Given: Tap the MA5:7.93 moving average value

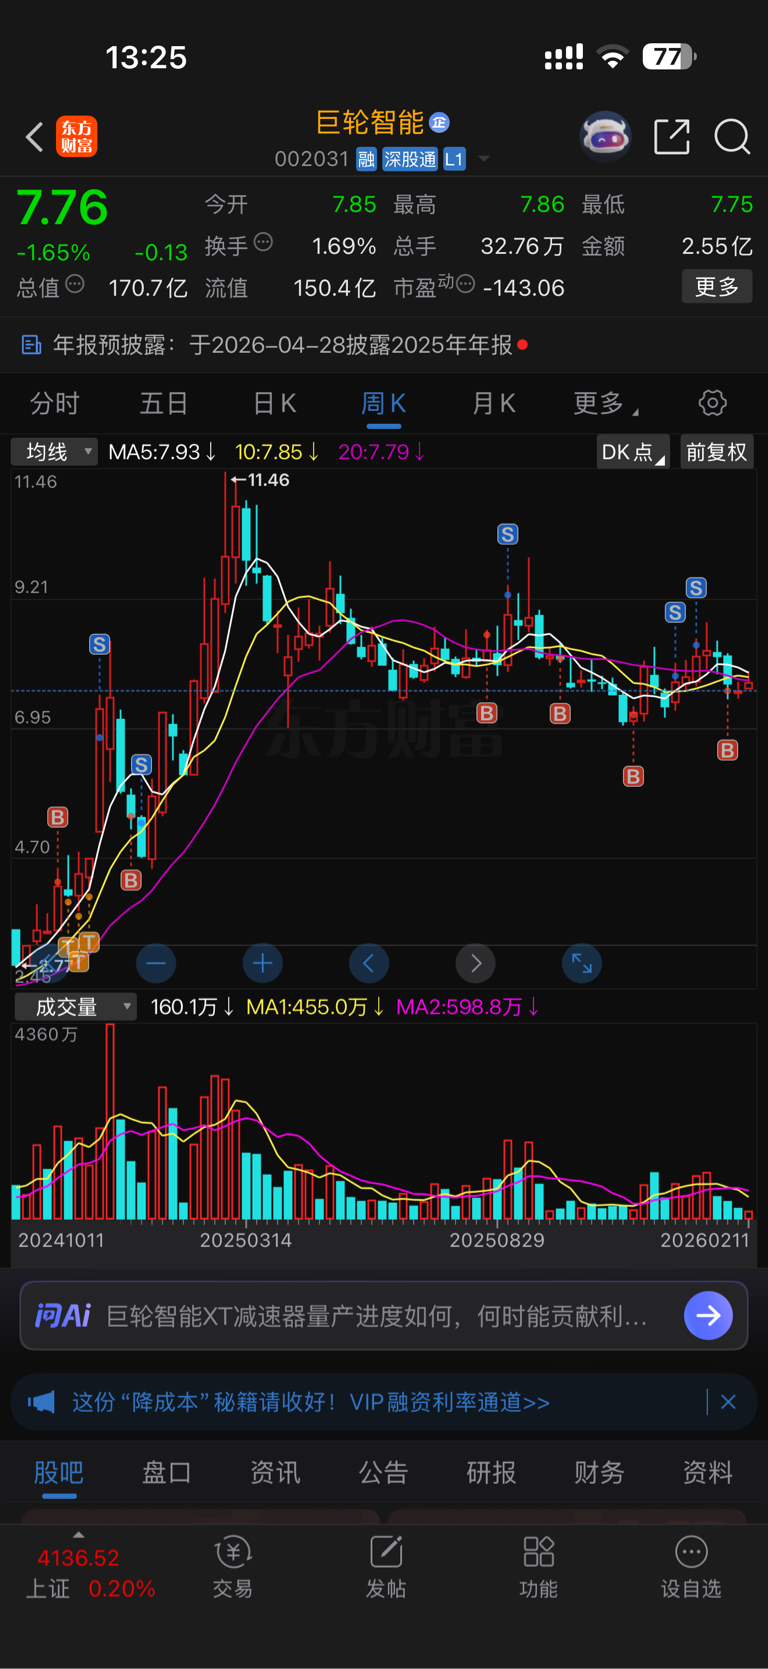Looking at the screenshot, I should 162,452.
